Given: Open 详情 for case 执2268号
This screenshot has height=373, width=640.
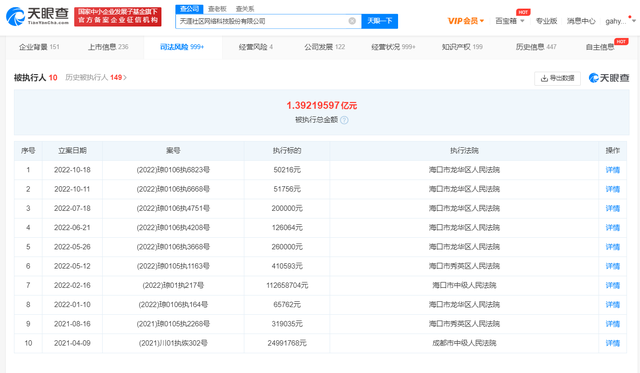Looking at the screenshot, I should click(x=613, y=324).
